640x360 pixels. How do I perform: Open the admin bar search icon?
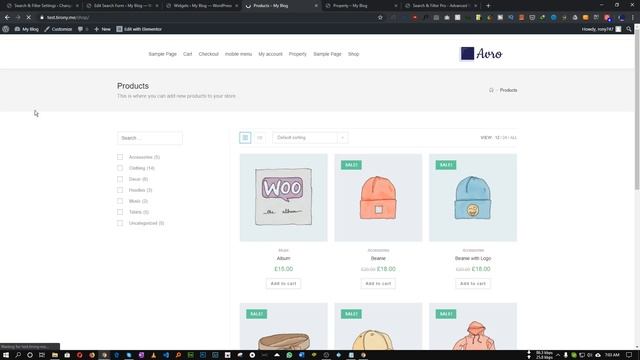click(629, 29)
